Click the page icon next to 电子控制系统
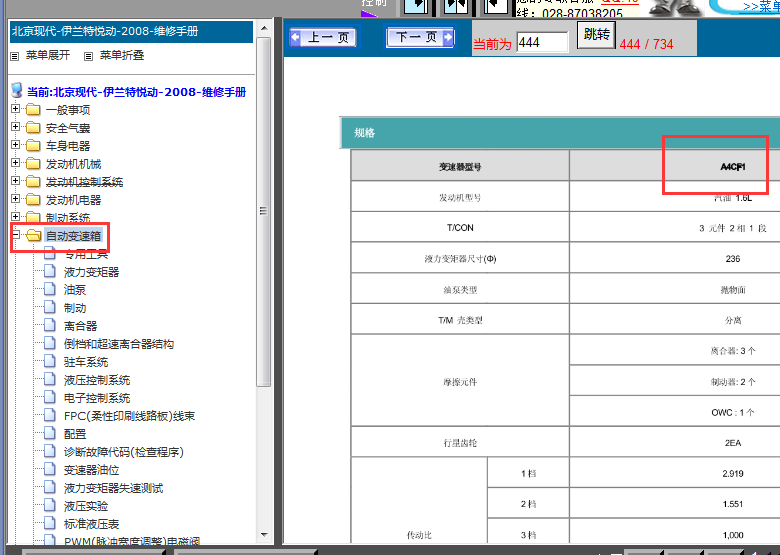Image resolution: width=780 pixels, height=555 pixels. pyautogui.click(x=50, y=397)
